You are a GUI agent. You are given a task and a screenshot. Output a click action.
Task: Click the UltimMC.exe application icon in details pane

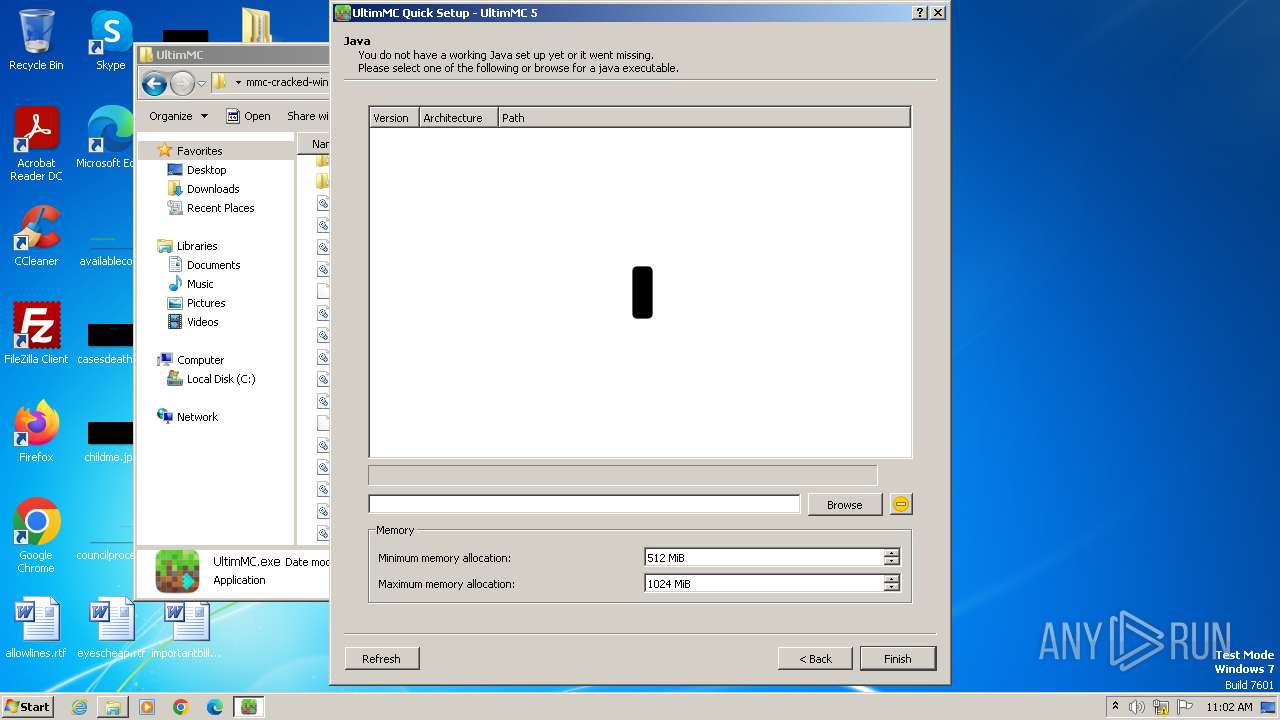click(177, 571)
